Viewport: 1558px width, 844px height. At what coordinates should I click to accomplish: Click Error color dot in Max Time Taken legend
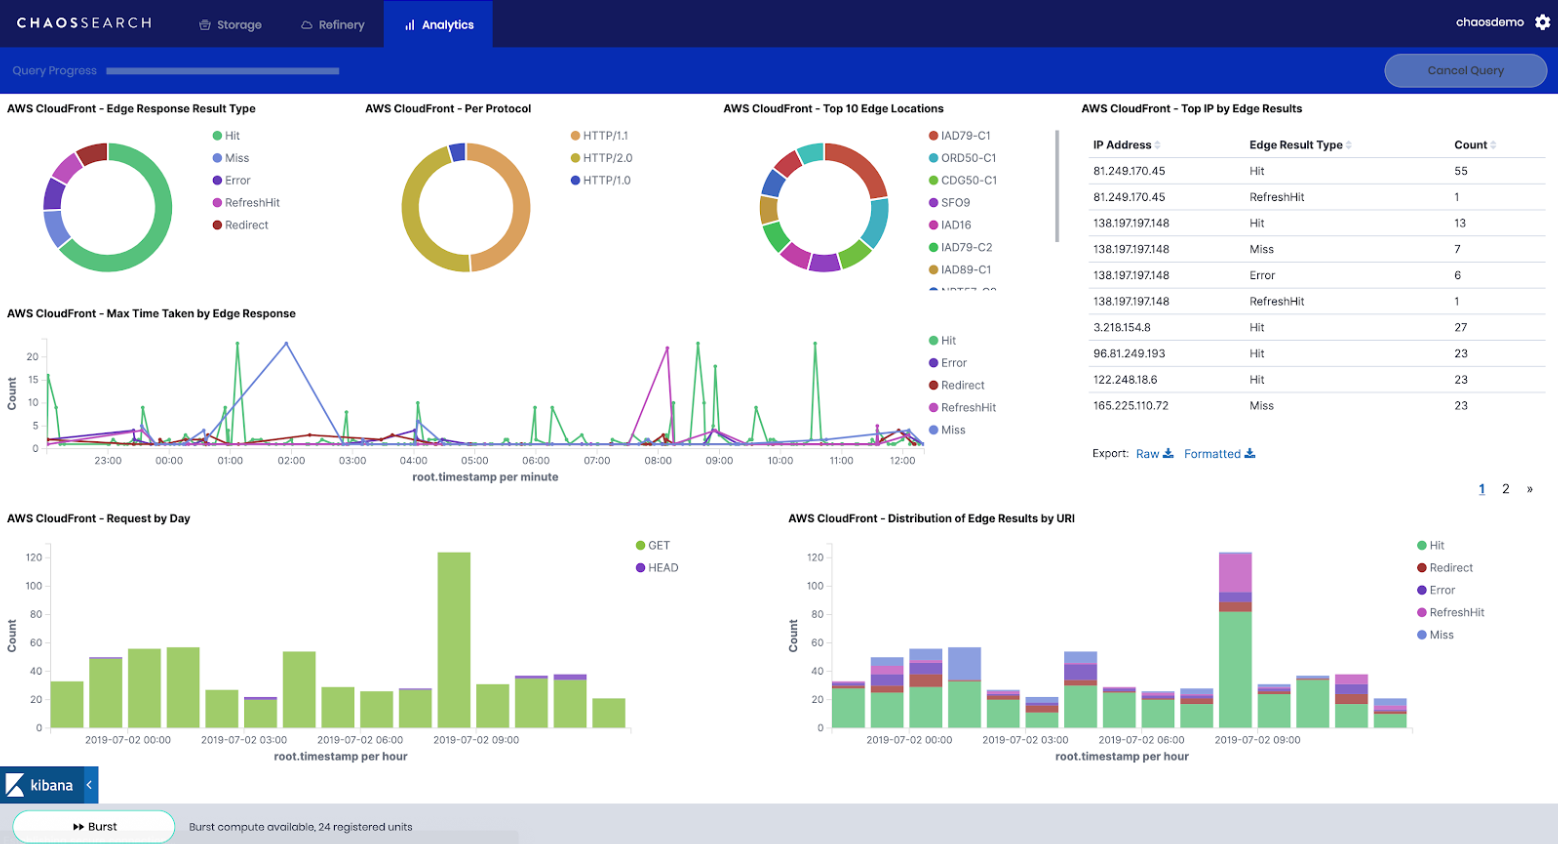tap(933, 363)
